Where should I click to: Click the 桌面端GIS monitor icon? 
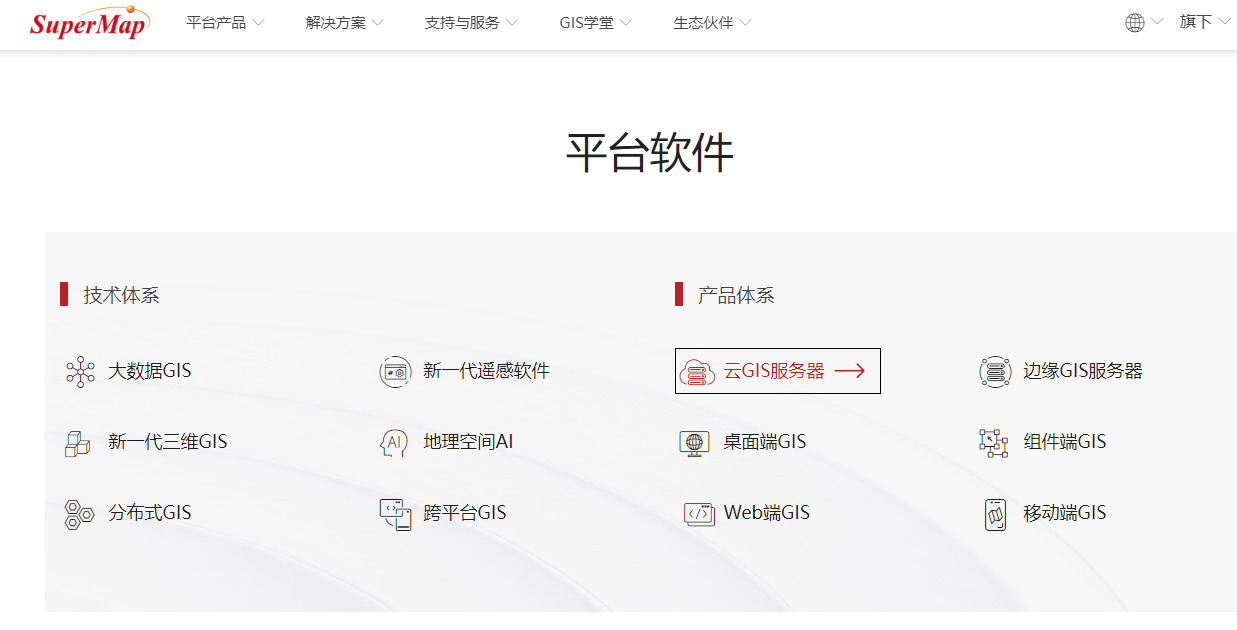coord(694,443)
